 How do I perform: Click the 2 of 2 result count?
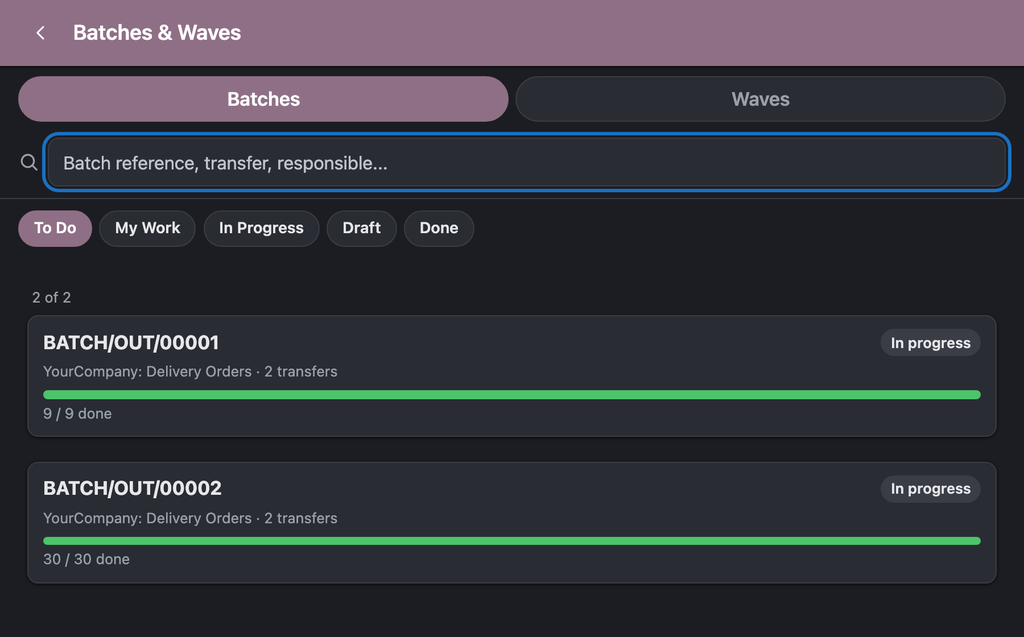tap(52, 297)
